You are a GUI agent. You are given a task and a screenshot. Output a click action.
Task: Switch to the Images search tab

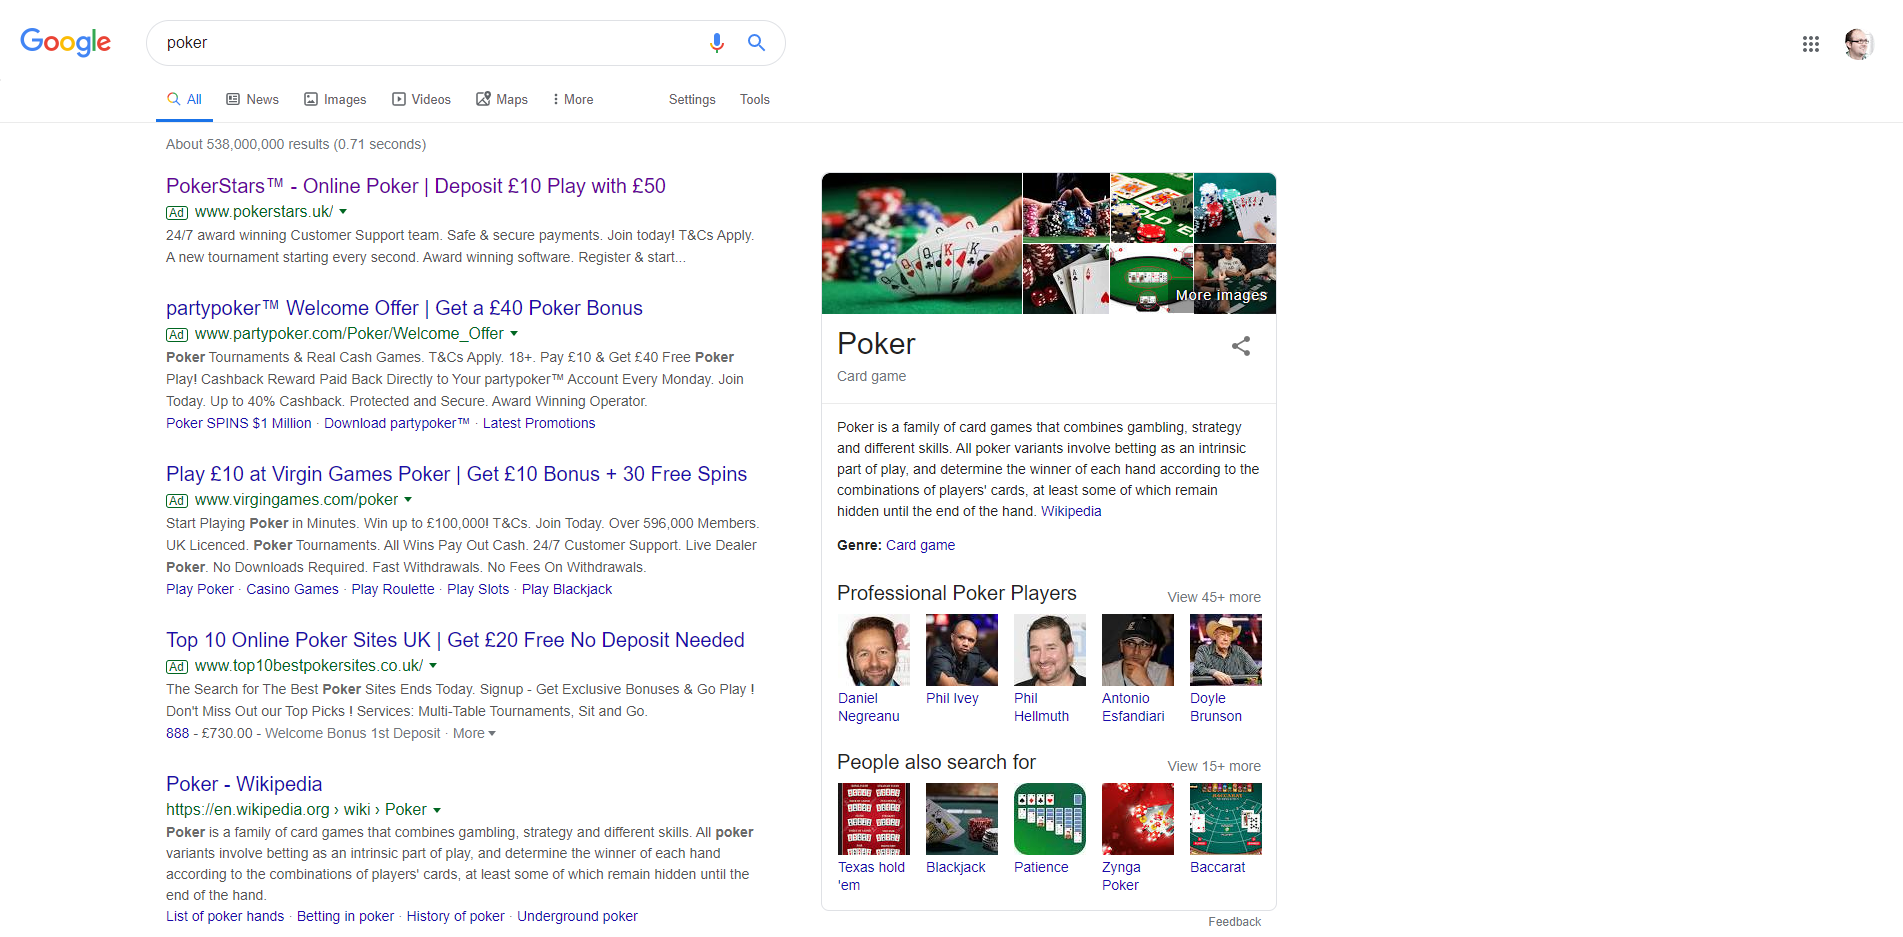click(335, 99)
